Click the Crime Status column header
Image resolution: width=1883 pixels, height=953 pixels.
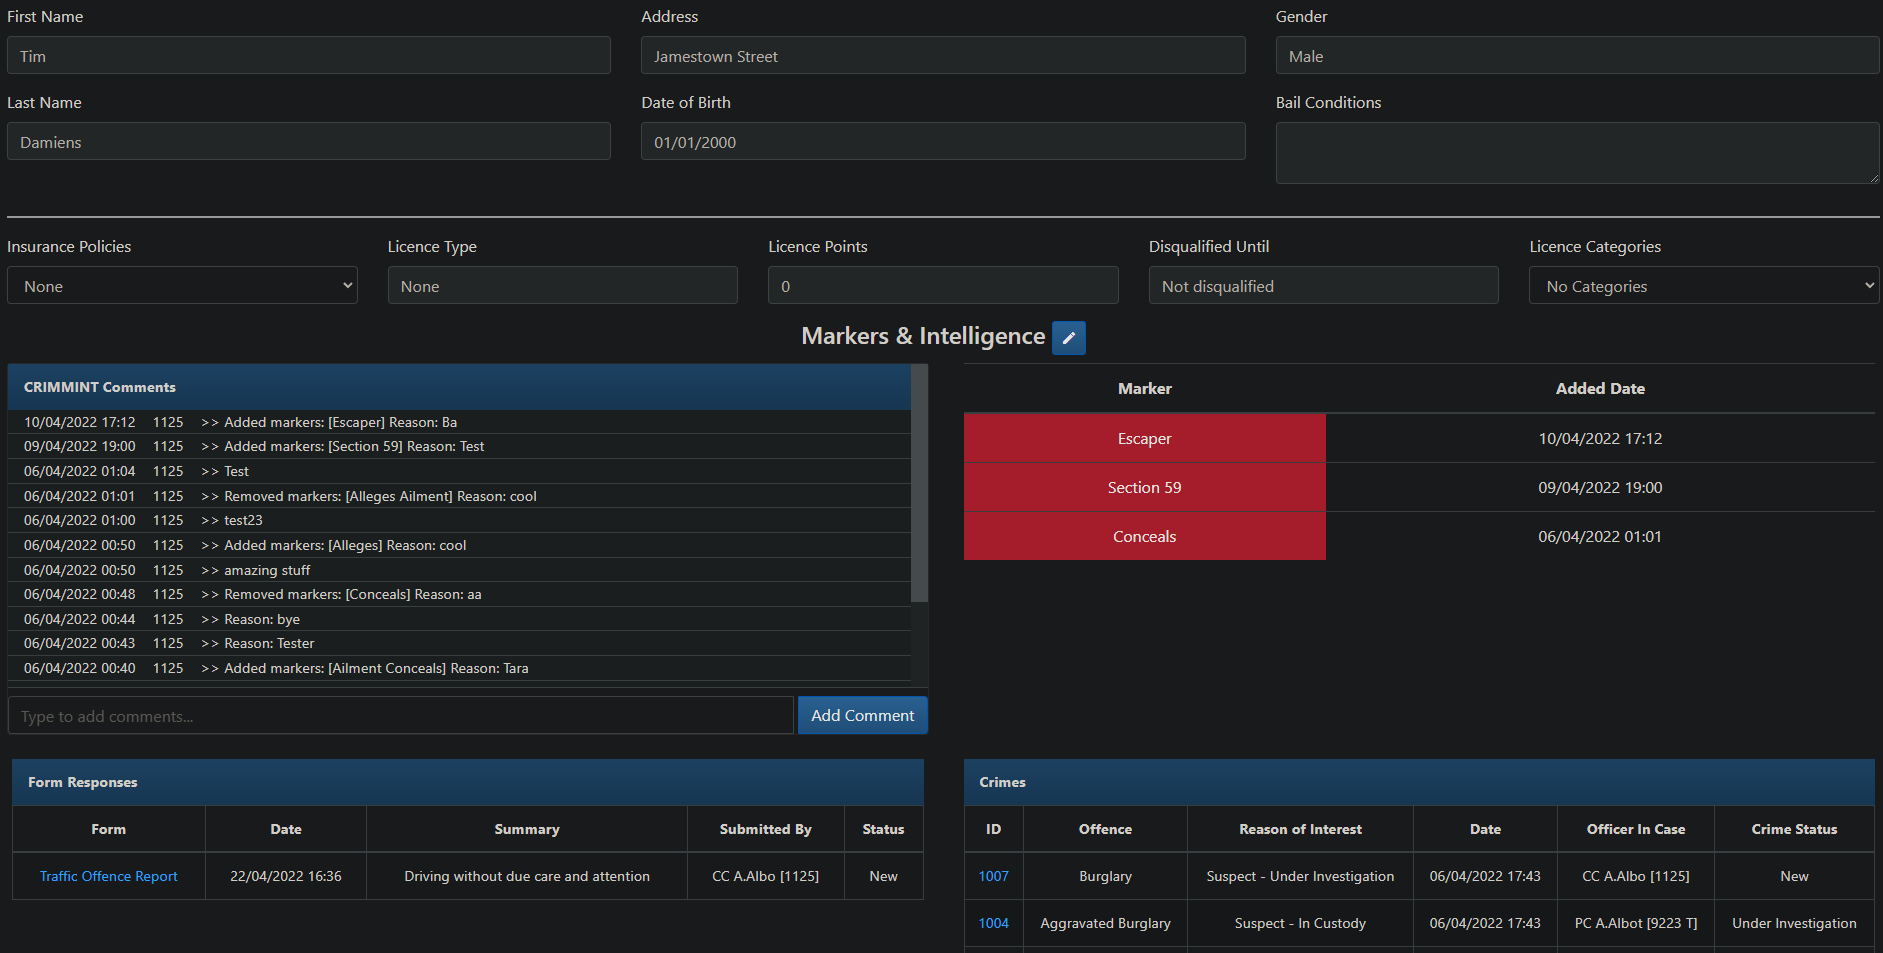tap(1793, 829)
